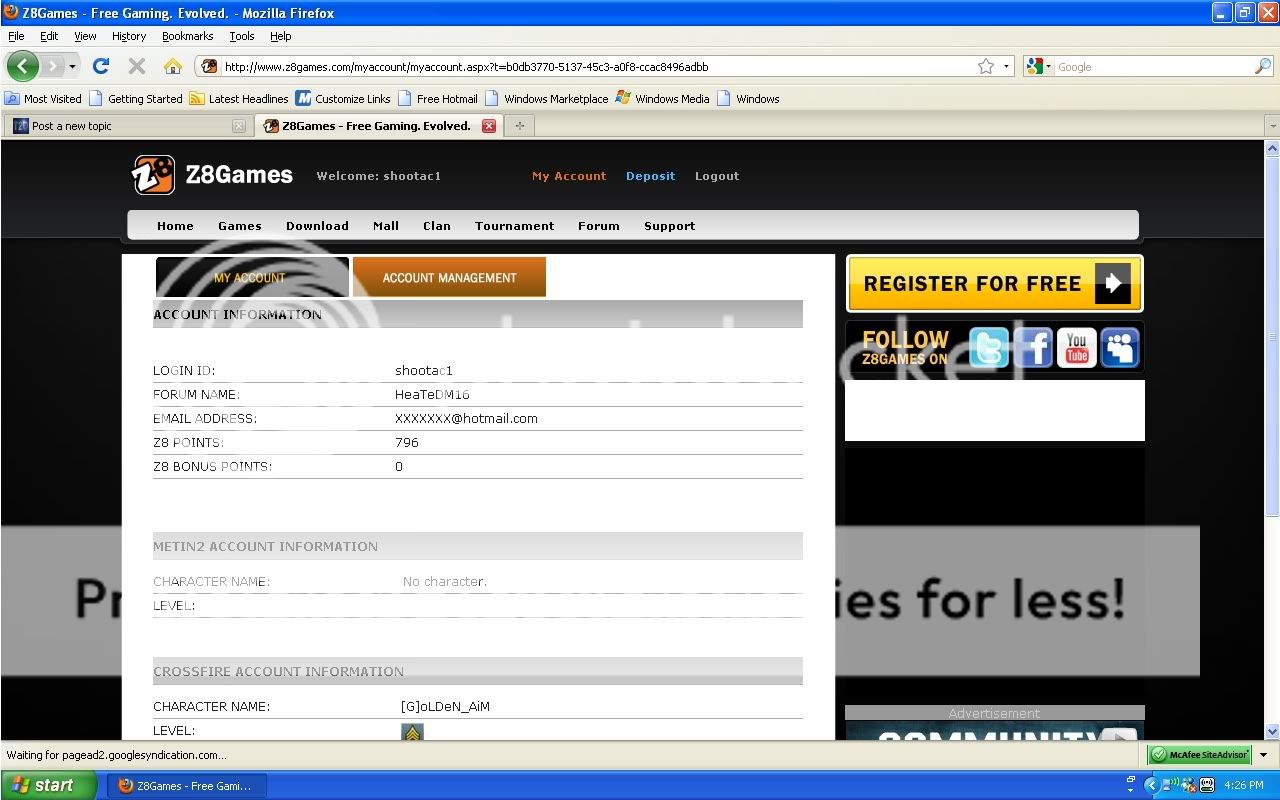Open the McAfee SiteAdvisor dropdown arrow
Viewport: 1280px width, 800px height.
pos(1263,755)
